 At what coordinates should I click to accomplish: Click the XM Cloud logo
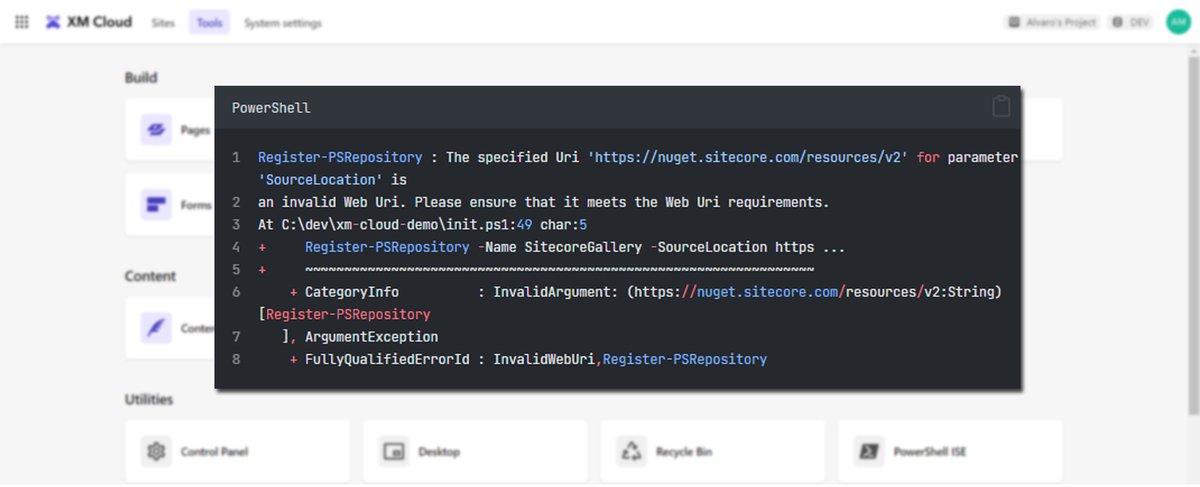click(x=88, y=22)
